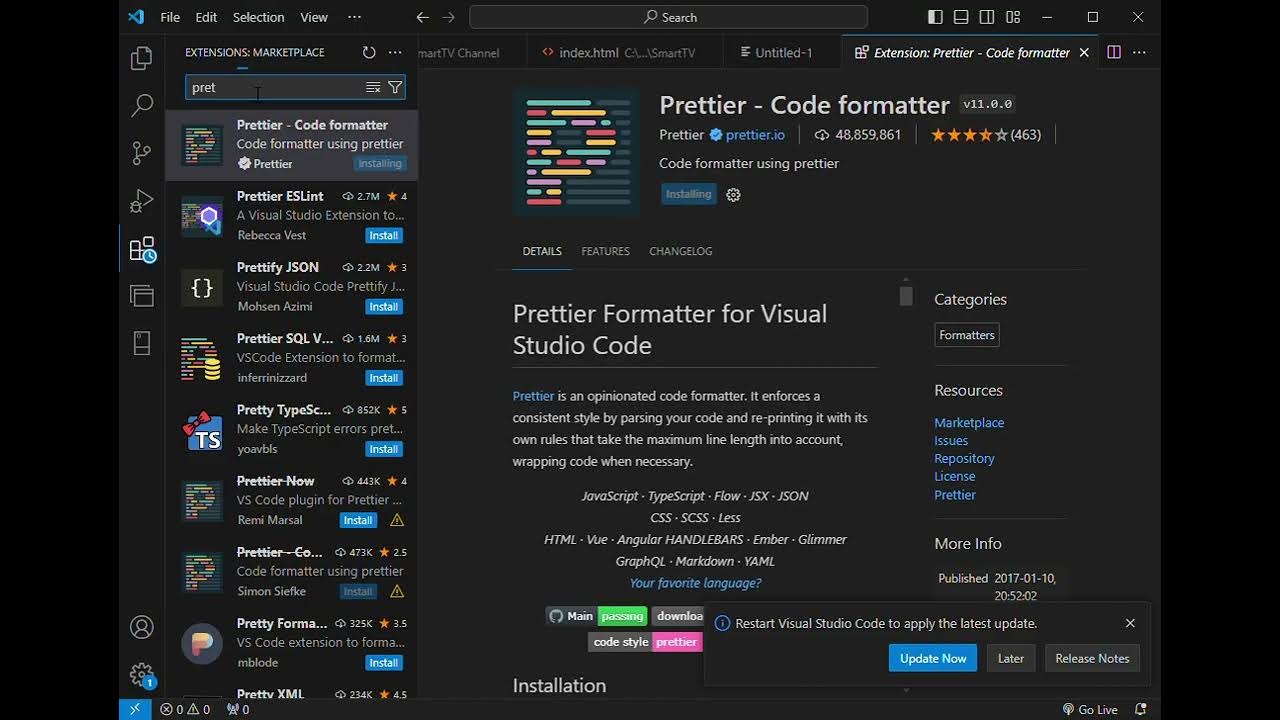1280x720 pixels.
Task: Install the Prettier Now extension
Action: (x=358, y=520)
